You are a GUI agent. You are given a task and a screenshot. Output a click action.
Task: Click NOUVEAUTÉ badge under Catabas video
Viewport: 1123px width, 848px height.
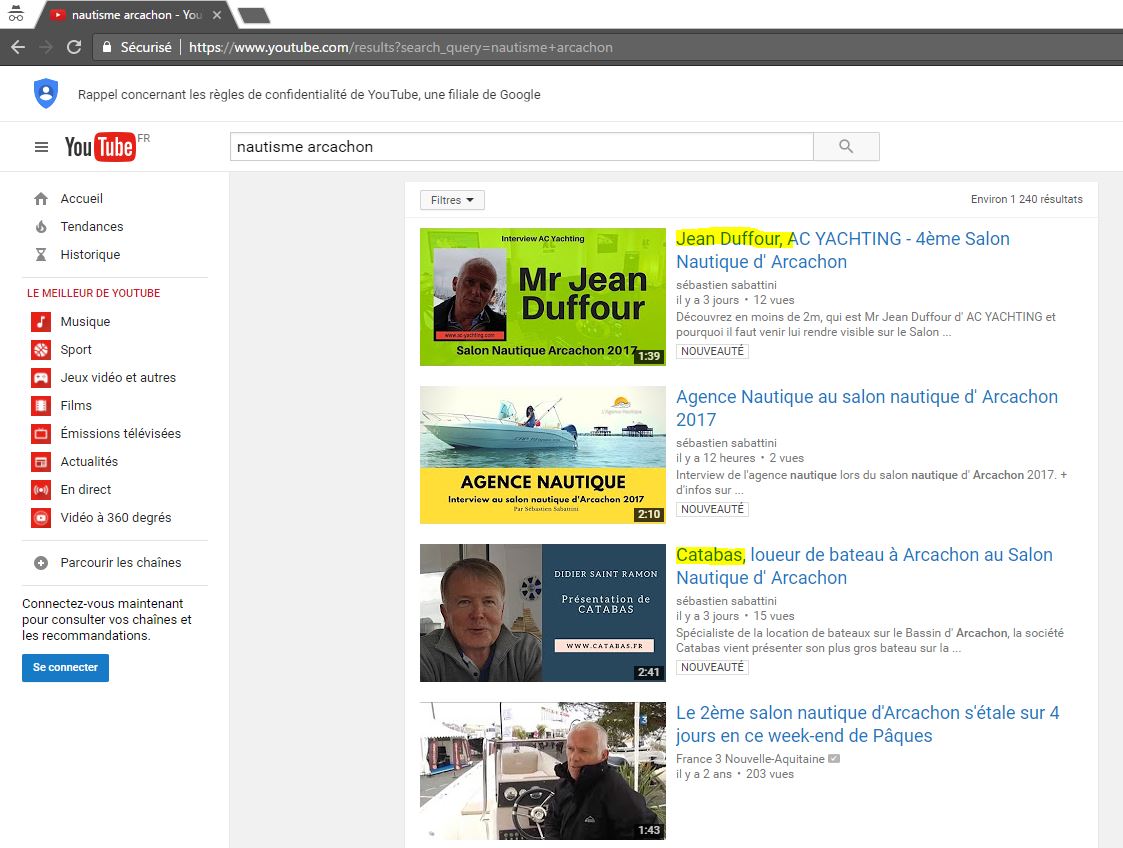coord(713,668)
